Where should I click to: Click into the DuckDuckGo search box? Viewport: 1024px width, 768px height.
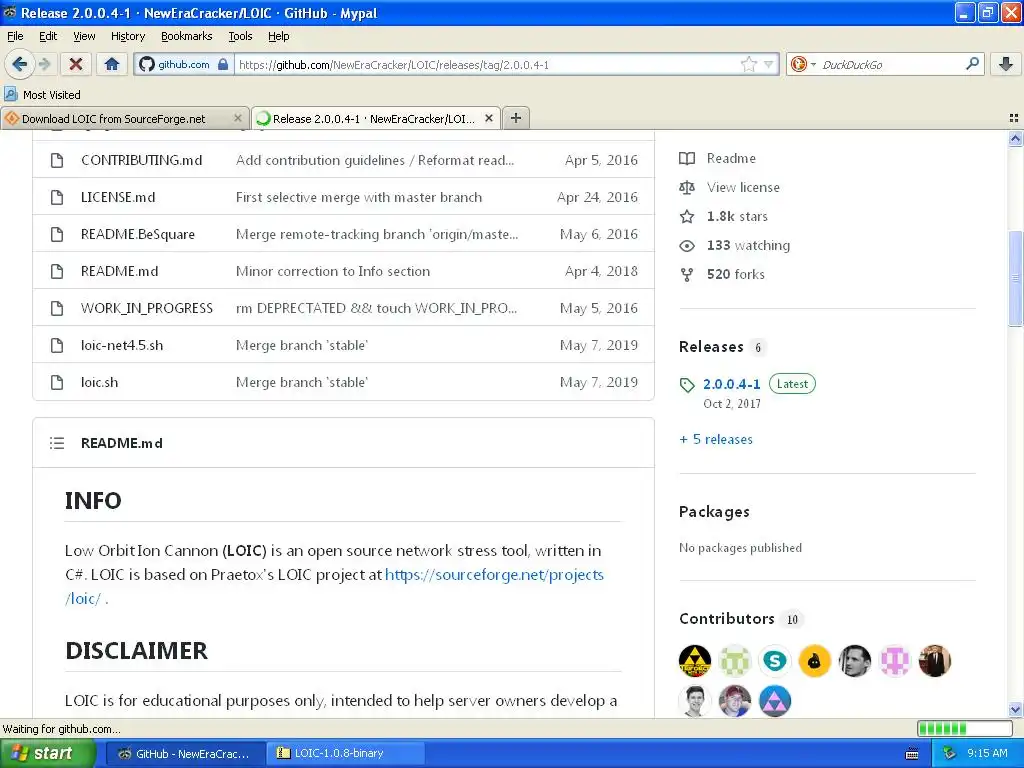coord(889,64)
